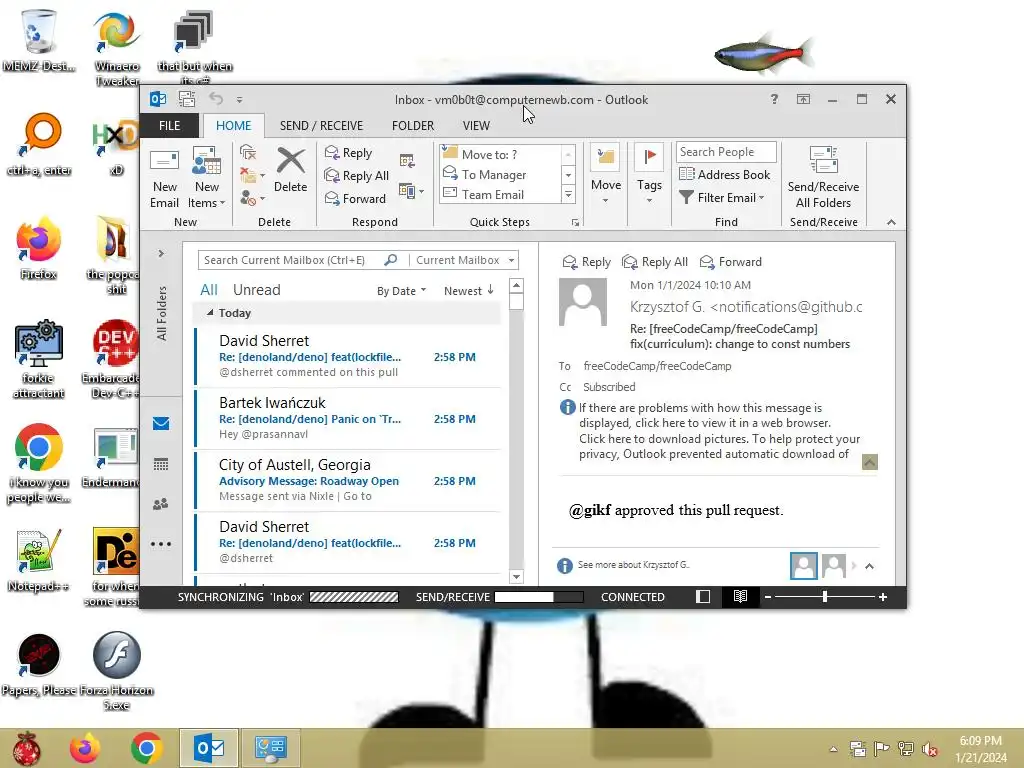This screenshot has width=1024, height=768.
Task: Toggle Newest sort order
Action: pyautogui.click(x=469, y=291)
